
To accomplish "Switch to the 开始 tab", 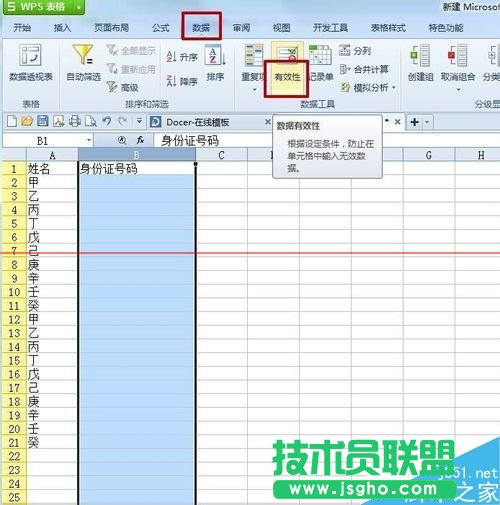I will [x=22, y=28].
